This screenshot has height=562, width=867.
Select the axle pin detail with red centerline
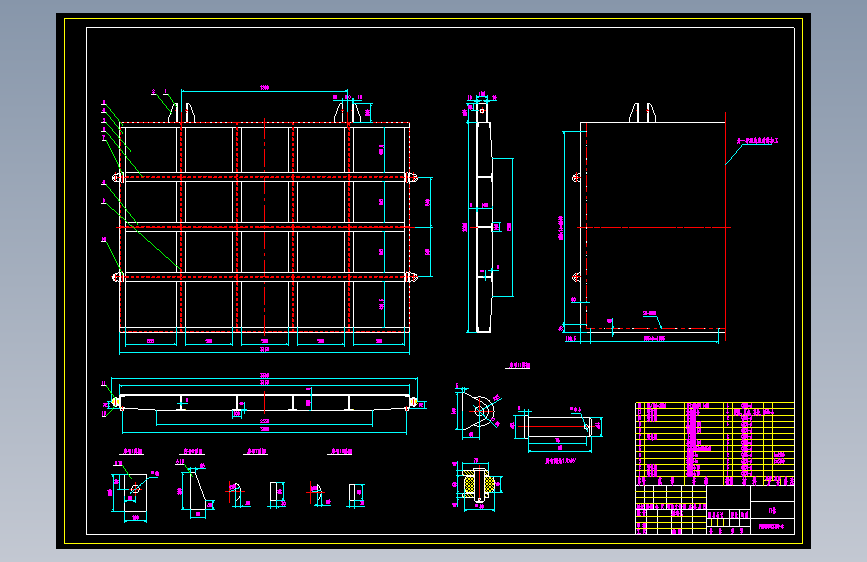[560, 426]
